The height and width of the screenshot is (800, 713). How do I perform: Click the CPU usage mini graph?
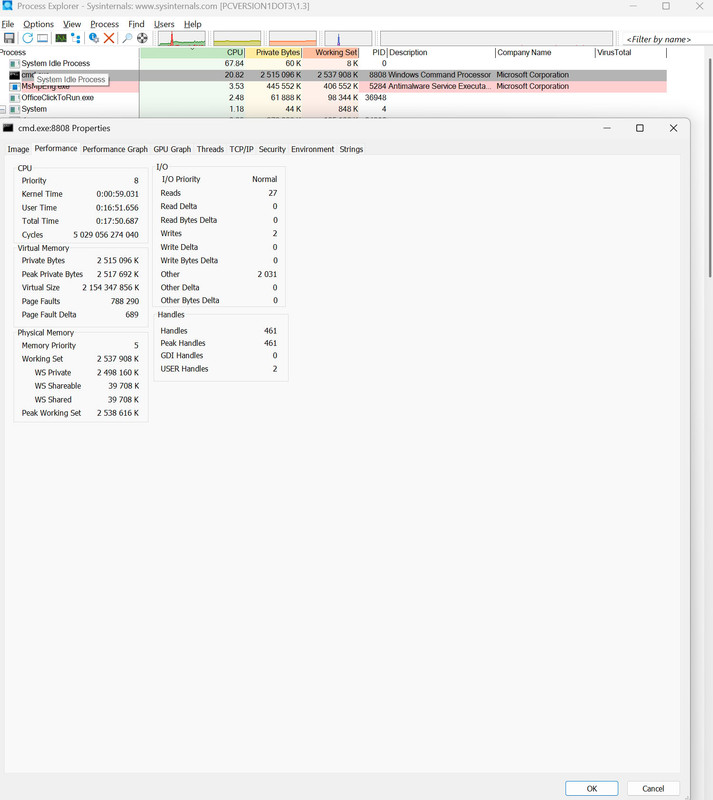click(x=182, y=39)
